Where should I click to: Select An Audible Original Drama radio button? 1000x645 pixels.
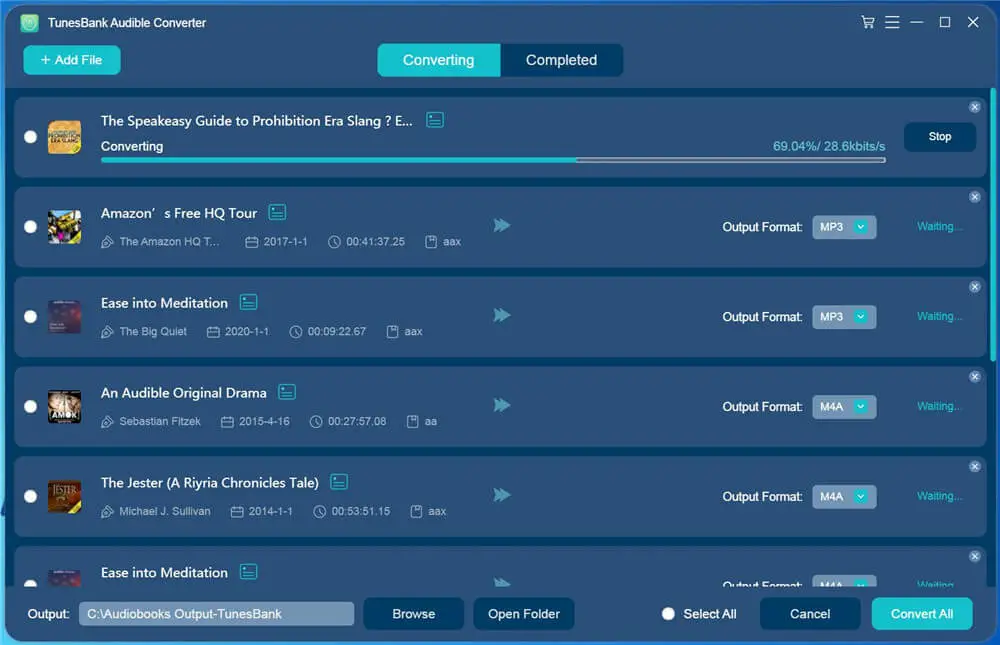click(30, 407)
